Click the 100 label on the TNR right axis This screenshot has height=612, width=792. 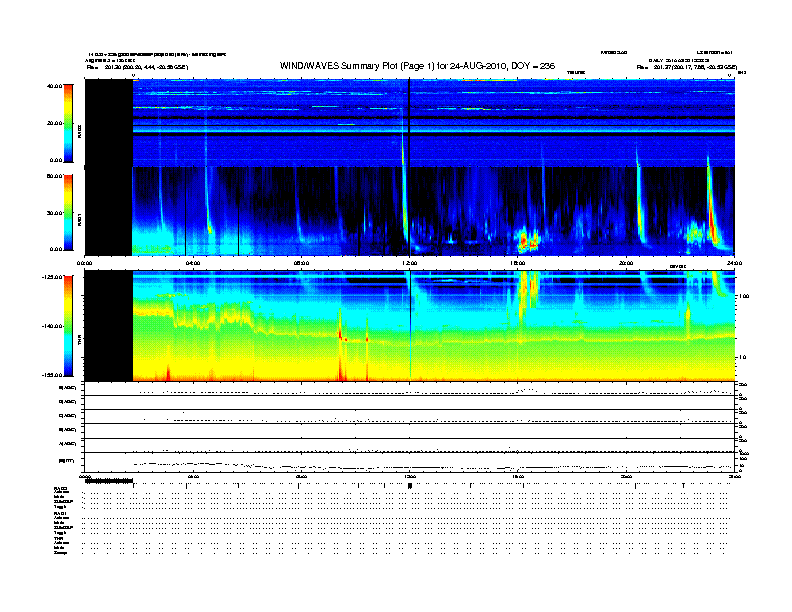coord(744,296)
